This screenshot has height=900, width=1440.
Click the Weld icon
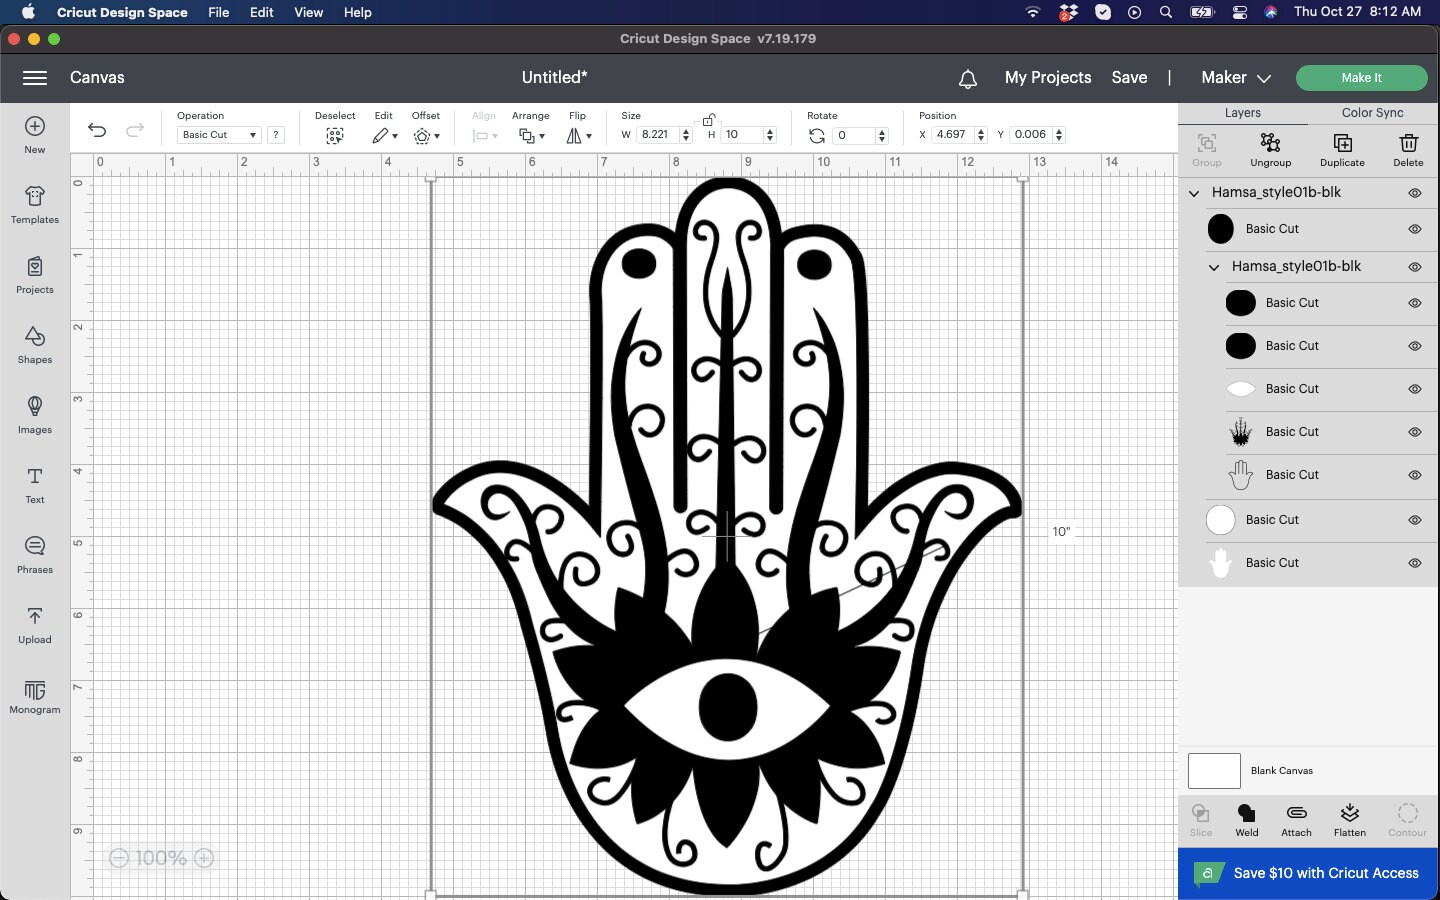pos(1246,818)
